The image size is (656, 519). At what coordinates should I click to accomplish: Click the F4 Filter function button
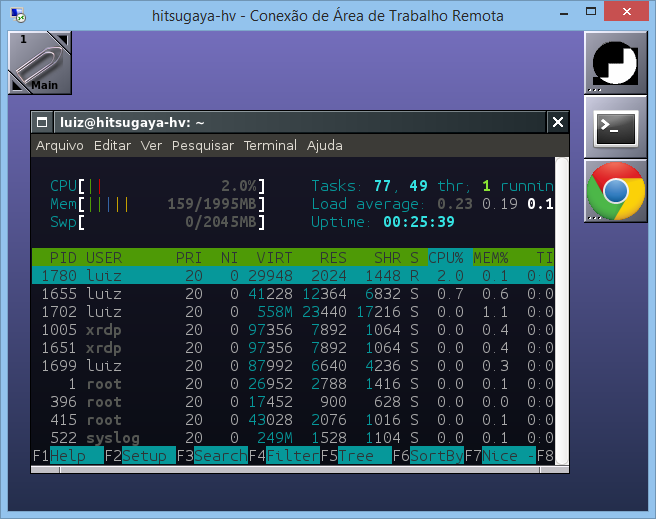click(284, 455)
